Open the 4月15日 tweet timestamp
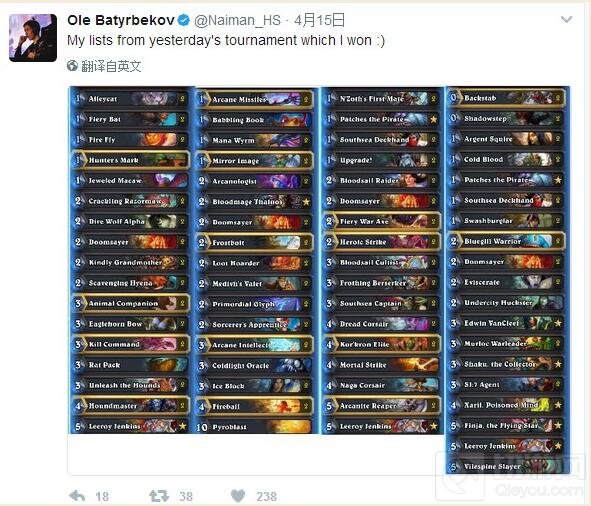The height and width of the screenshot is (506, 591). pos(320,20)
